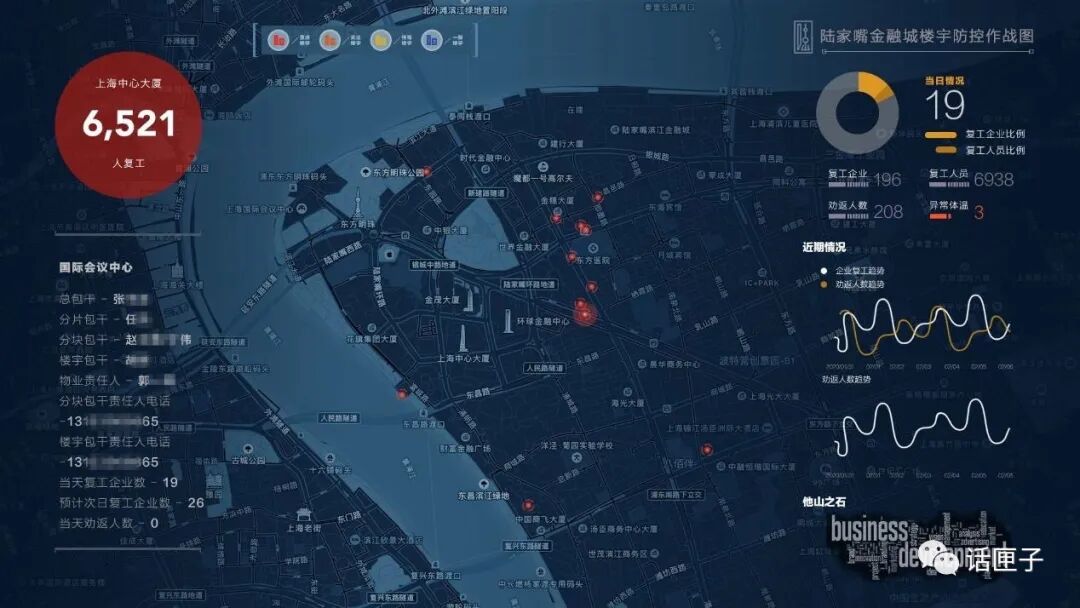Click the 异常体温 value 3
Screen dimensions: 1080x608
[979, 213]
